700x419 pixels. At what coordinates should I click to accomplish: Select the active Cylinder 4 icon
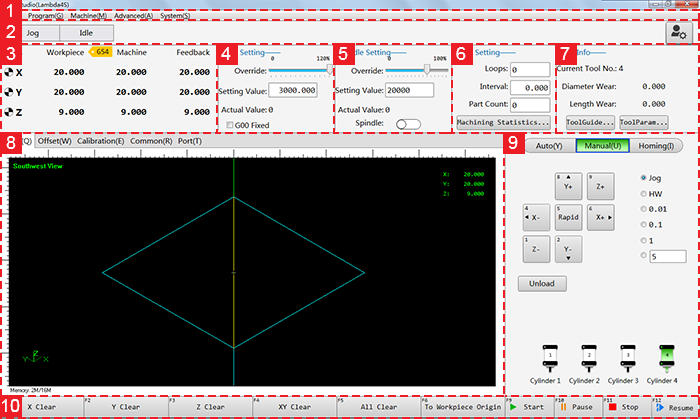[667, 358]
